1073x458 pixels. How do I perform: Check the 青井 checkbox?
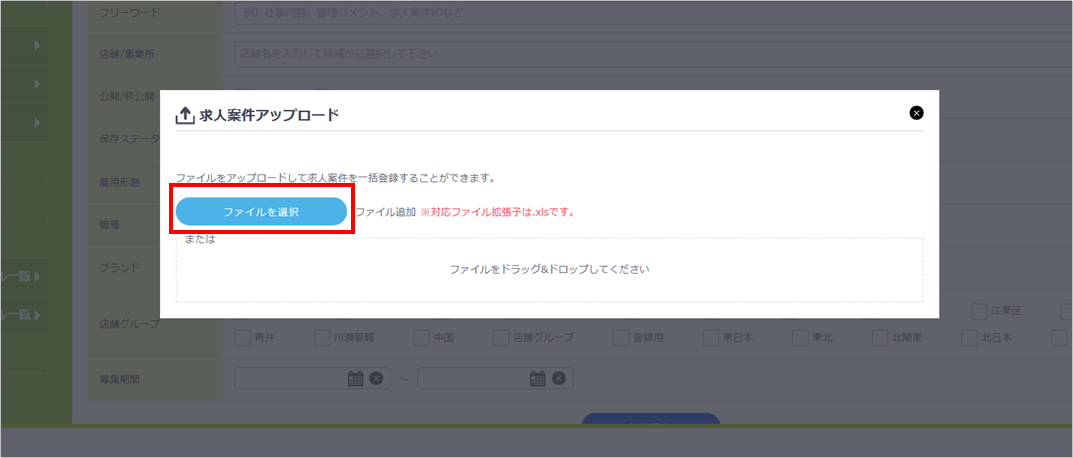coord(243,338)
